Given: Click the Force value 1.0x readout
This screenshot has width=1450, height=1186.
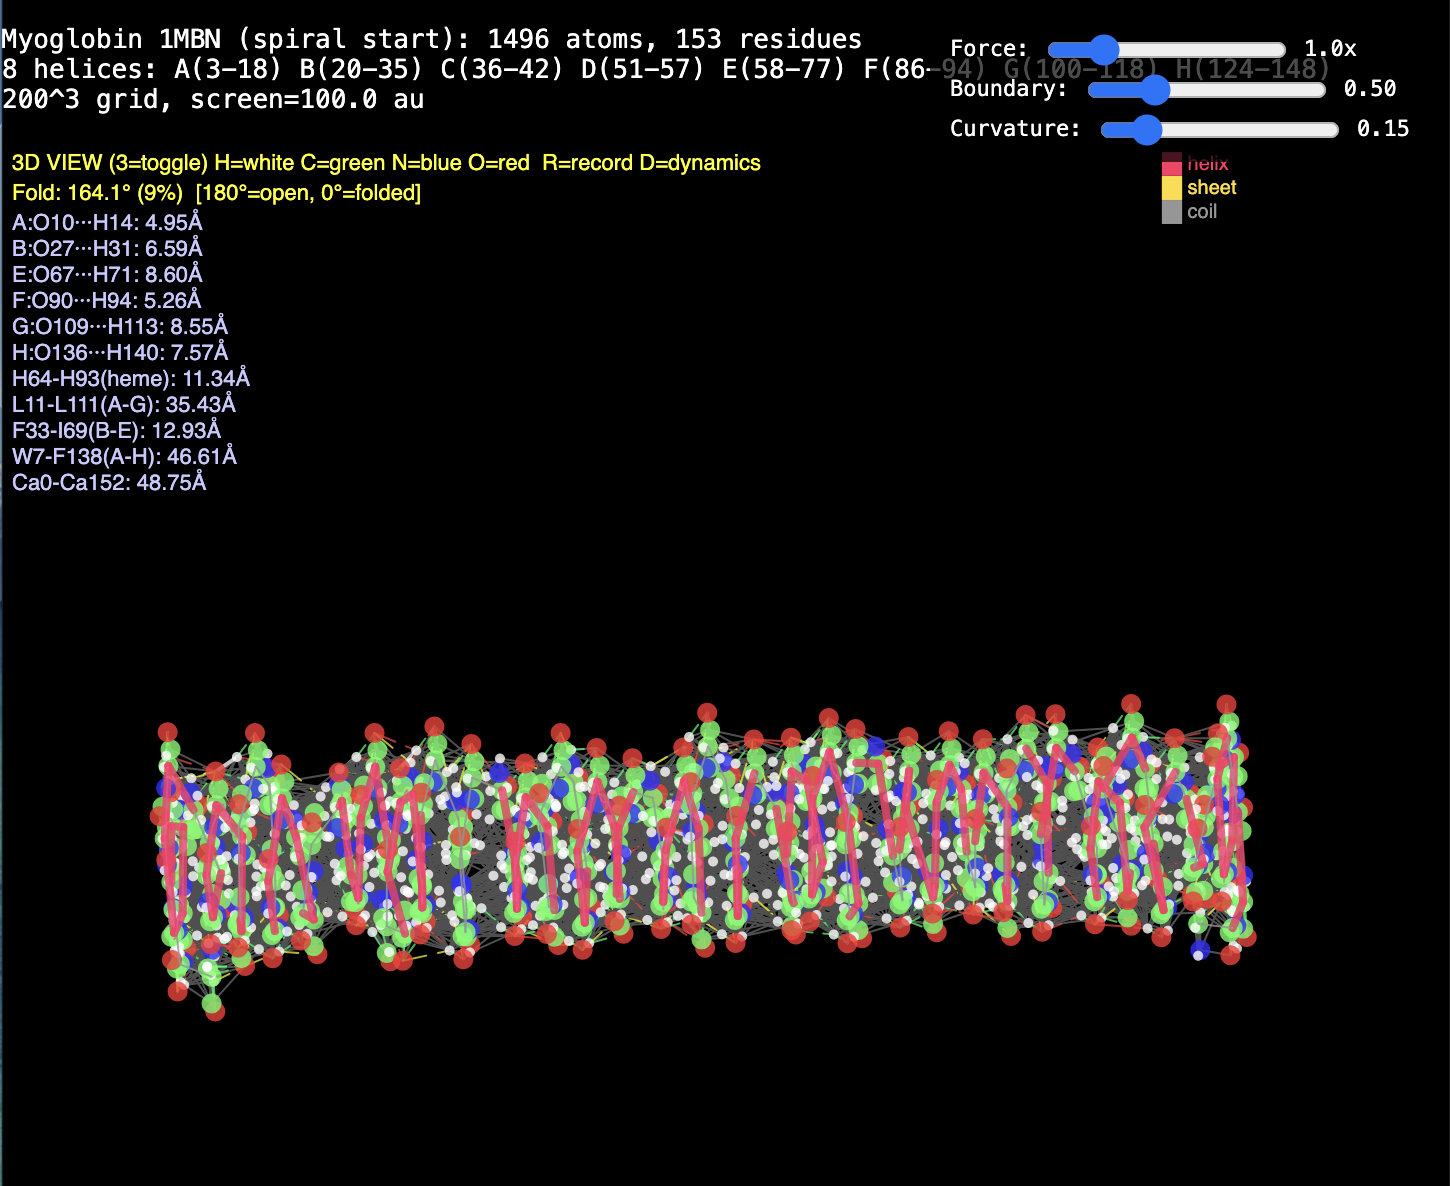Looking at the screenshot, I should [1330, 49].
